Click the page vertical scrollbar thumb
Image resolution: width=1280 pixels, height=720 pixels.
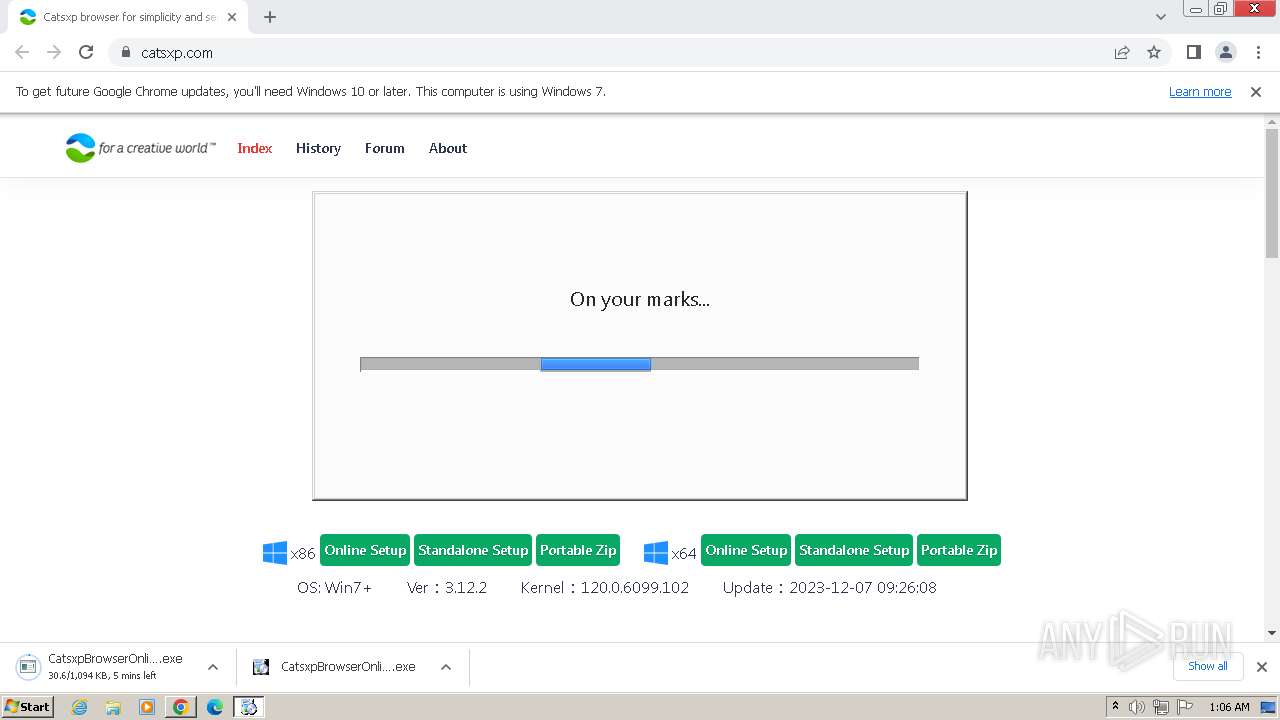pos(1272,193)
